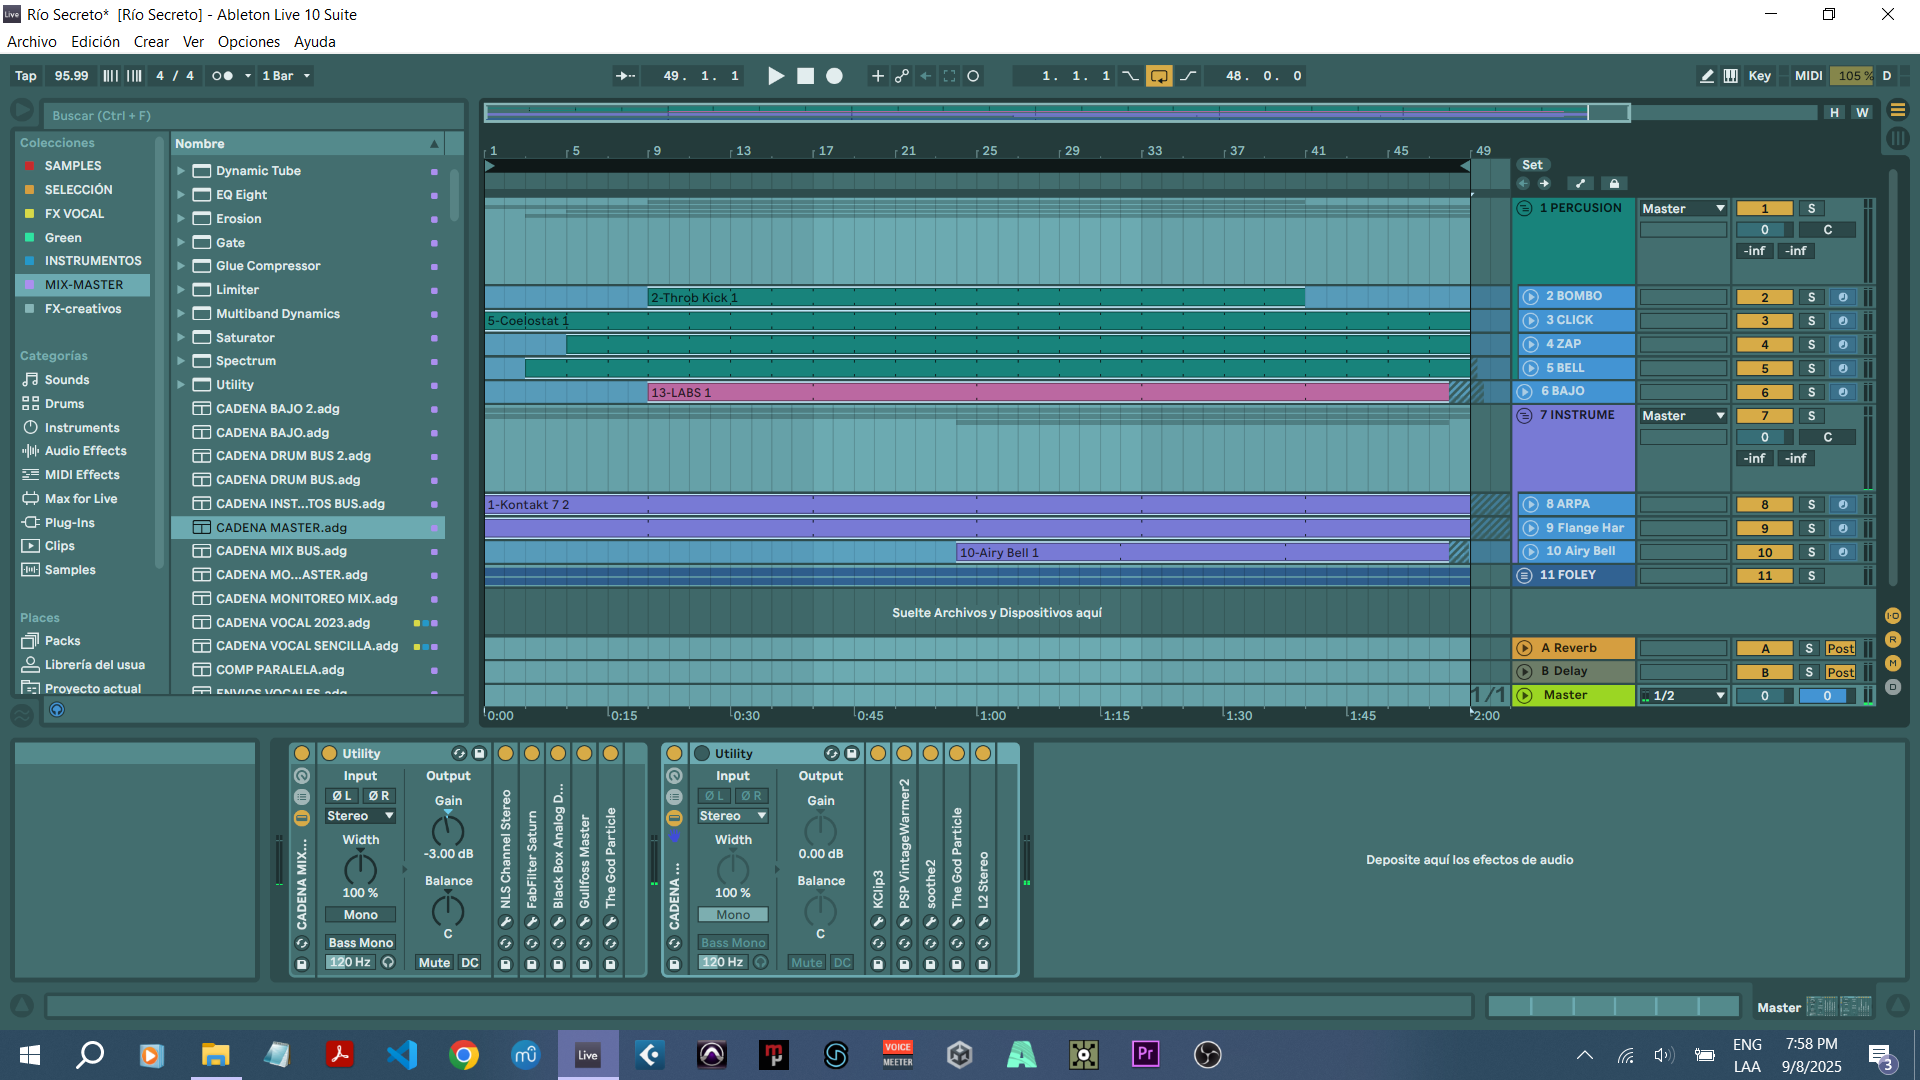Screen dimensions: 1920x1080
Task: Open quantization menu showing 1 Bar
Action: pos(286,76)
